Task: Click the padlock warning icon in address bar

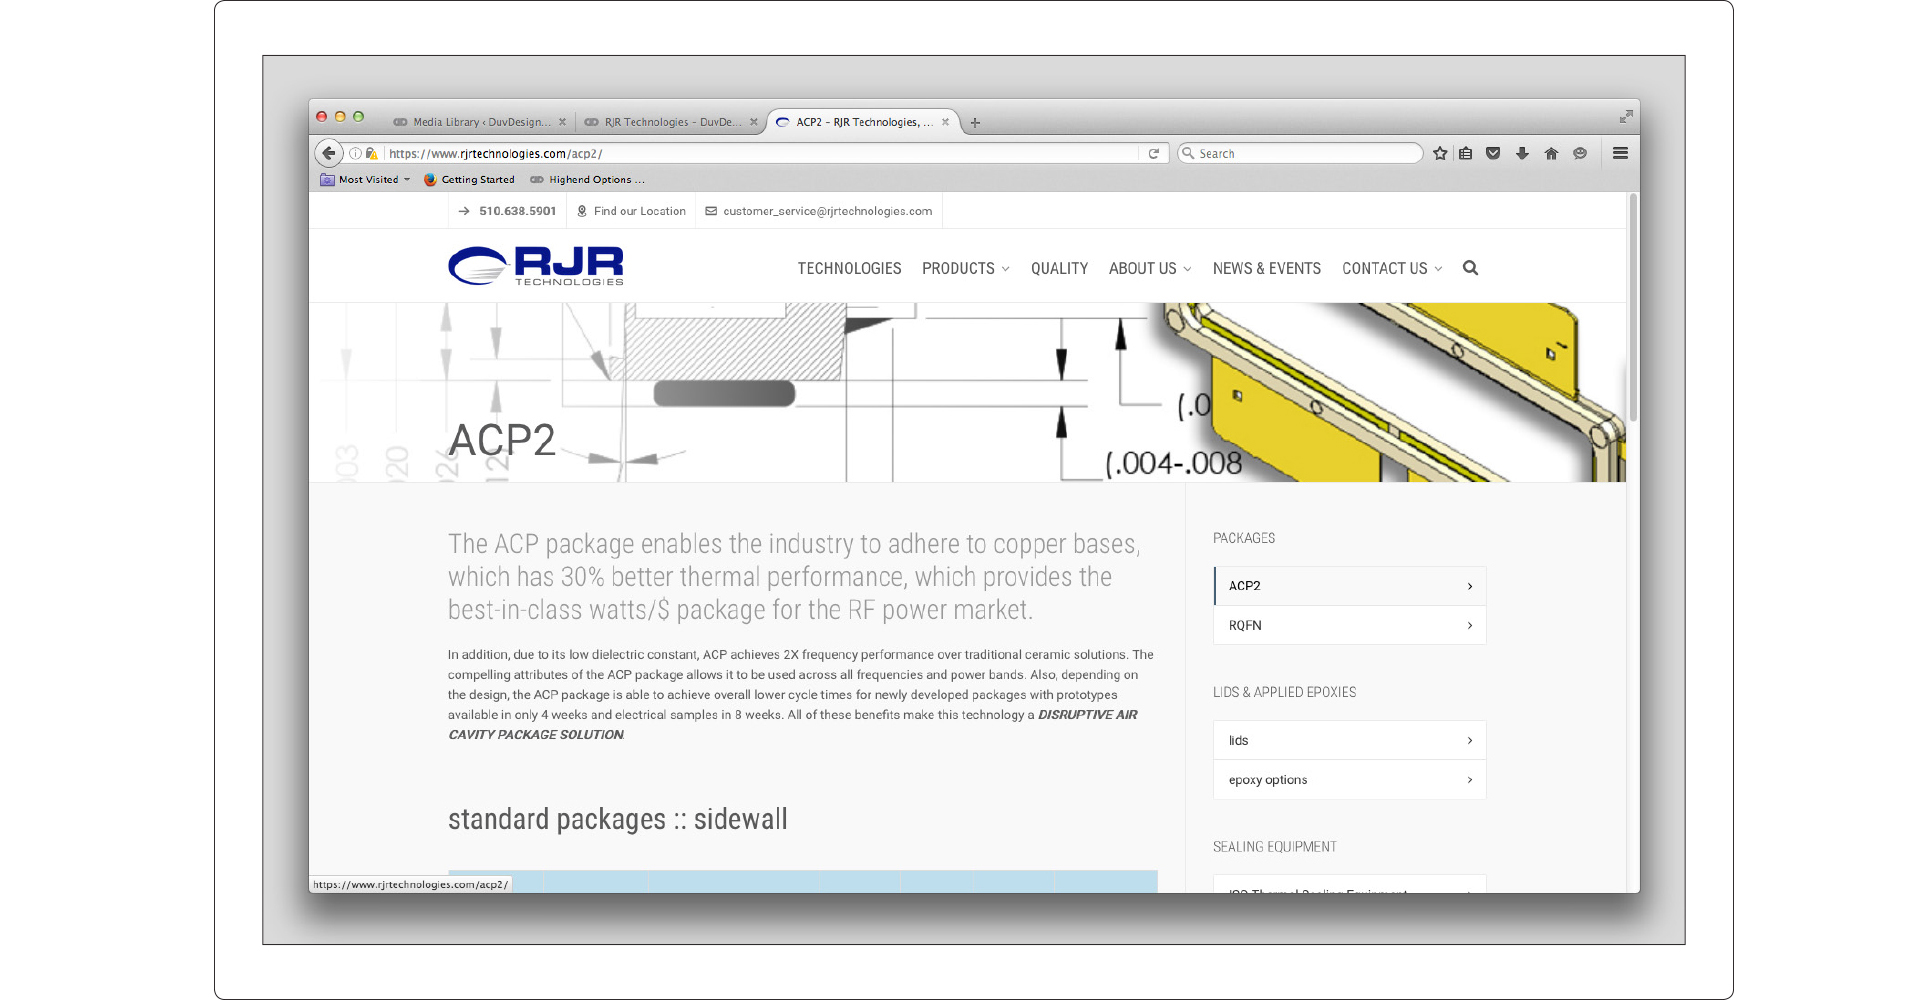Action: pos(371,153)
